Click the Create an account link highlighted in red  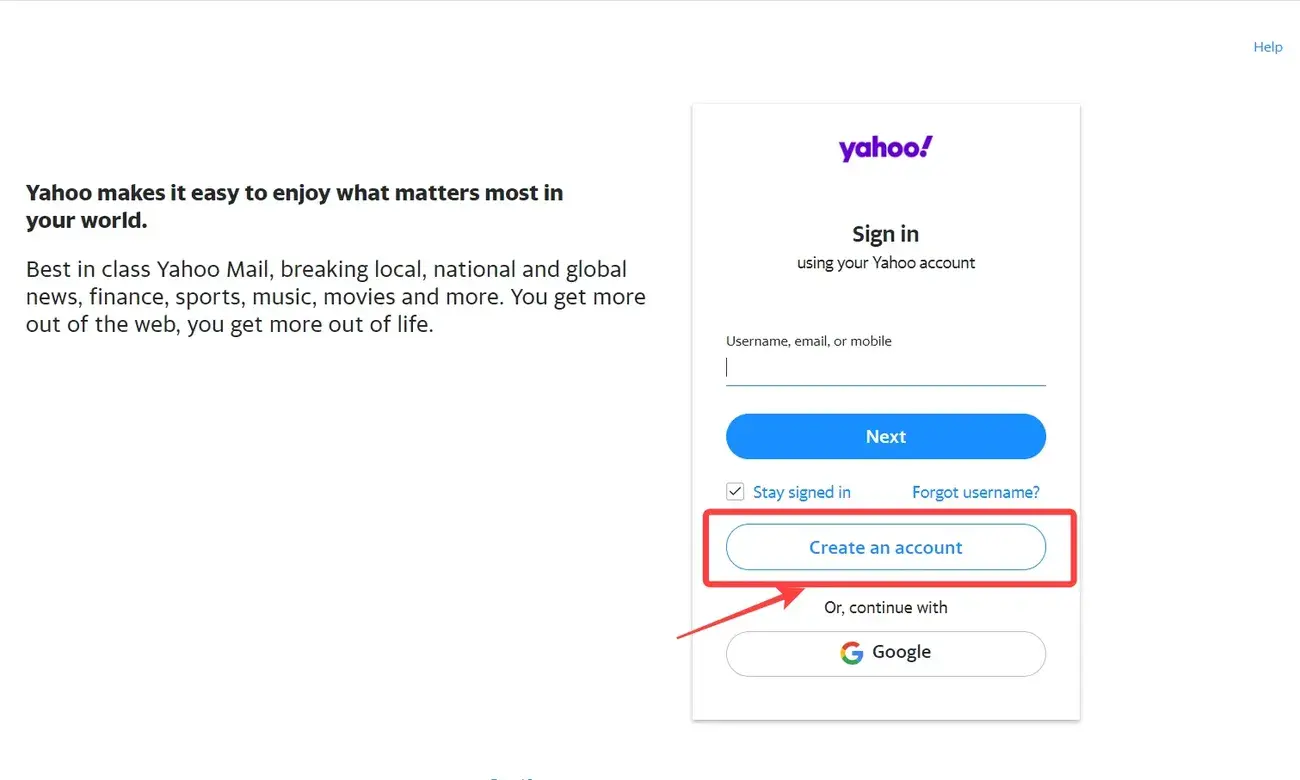(x=884, y=547)
